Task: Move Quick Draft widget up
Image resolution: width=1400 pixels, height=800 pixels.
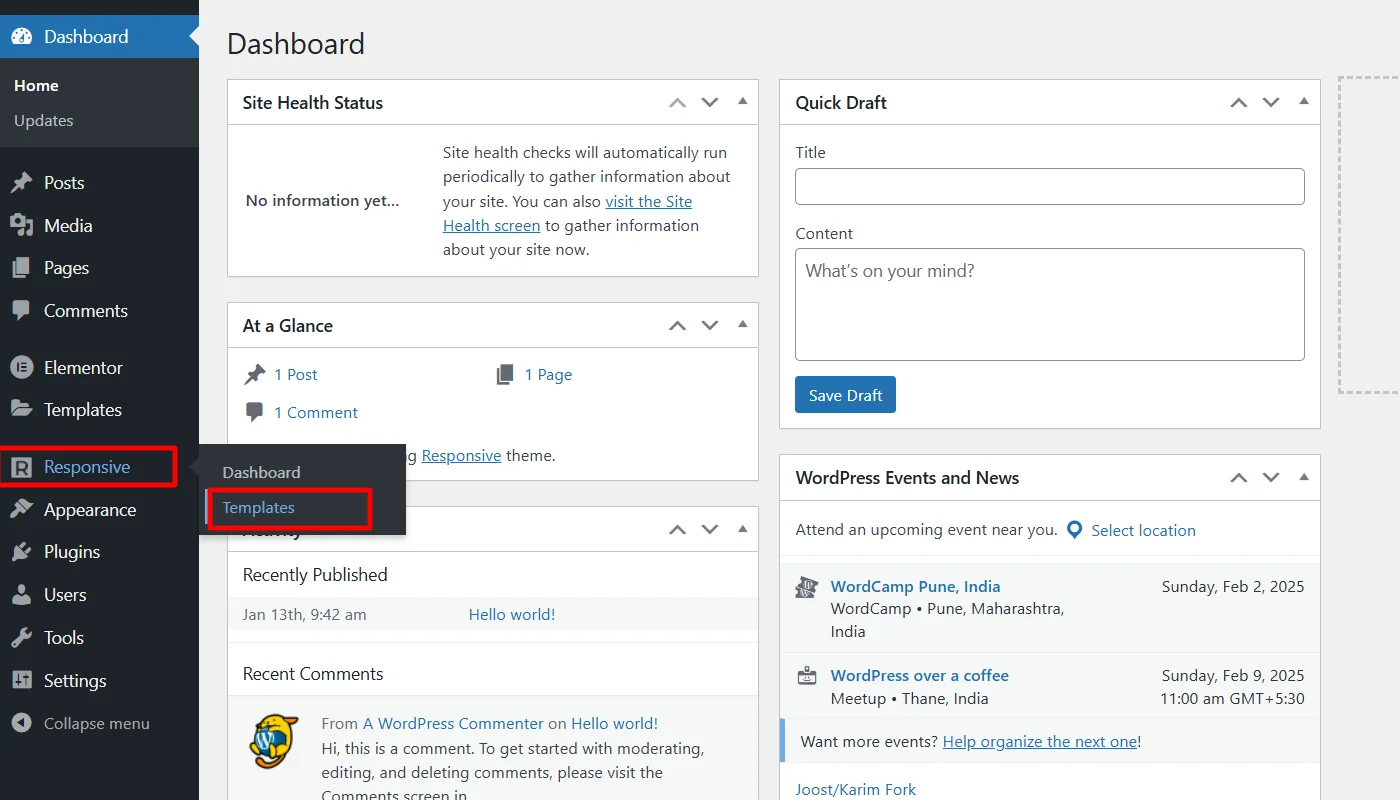Action: coord(1239,103)
